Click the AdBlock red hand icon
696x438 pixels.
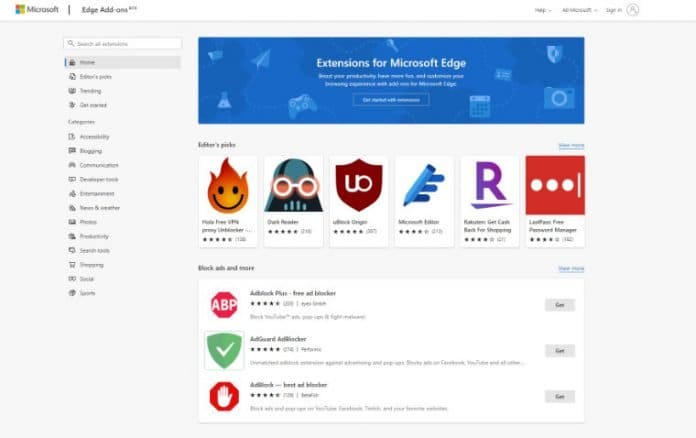click(224, 397)
